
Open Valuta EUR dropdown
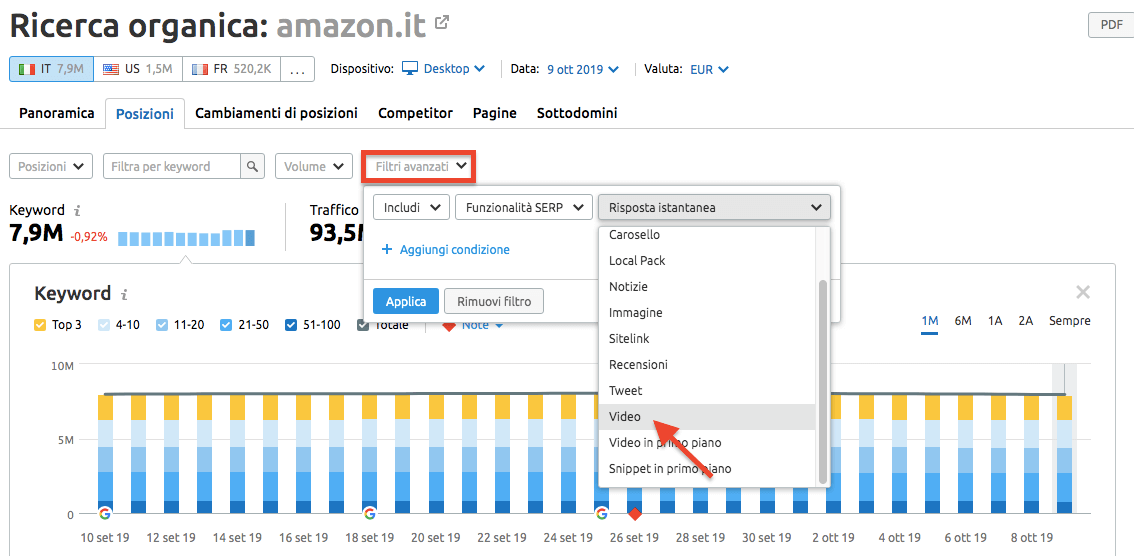click(x=709, y=69)
